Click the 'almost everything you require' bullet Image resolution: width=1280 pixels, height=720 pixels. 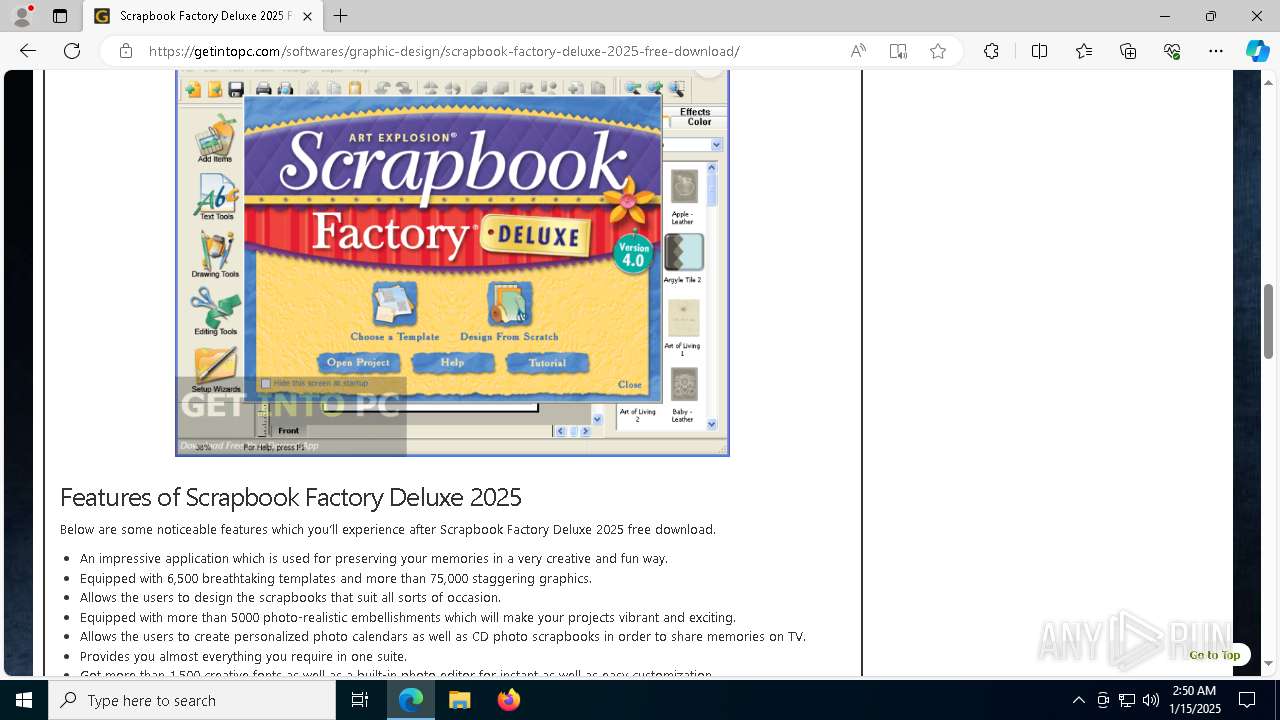coord(243,656)
